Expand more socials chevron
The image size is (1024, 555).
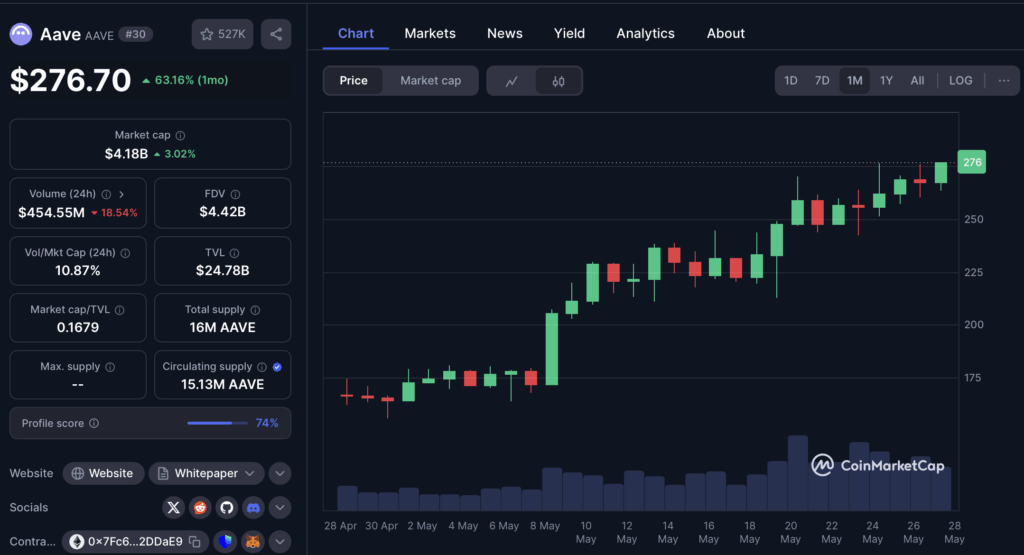[x=280, y=507]
